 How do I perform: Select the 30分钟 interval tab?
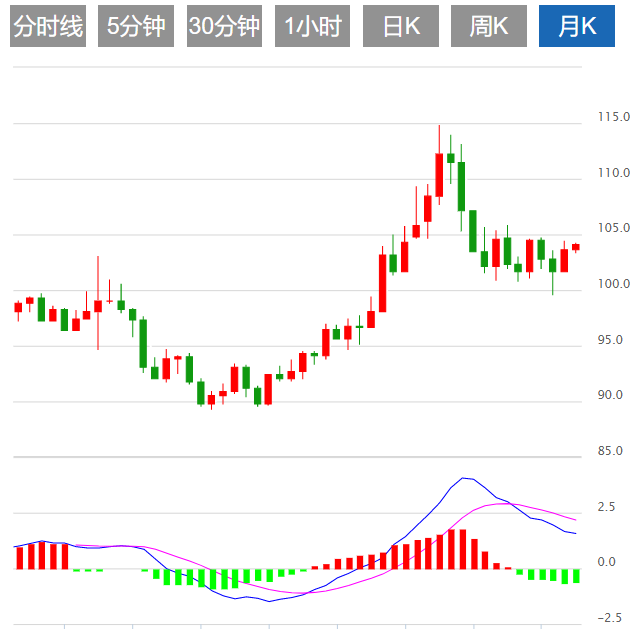coord(224,26)
